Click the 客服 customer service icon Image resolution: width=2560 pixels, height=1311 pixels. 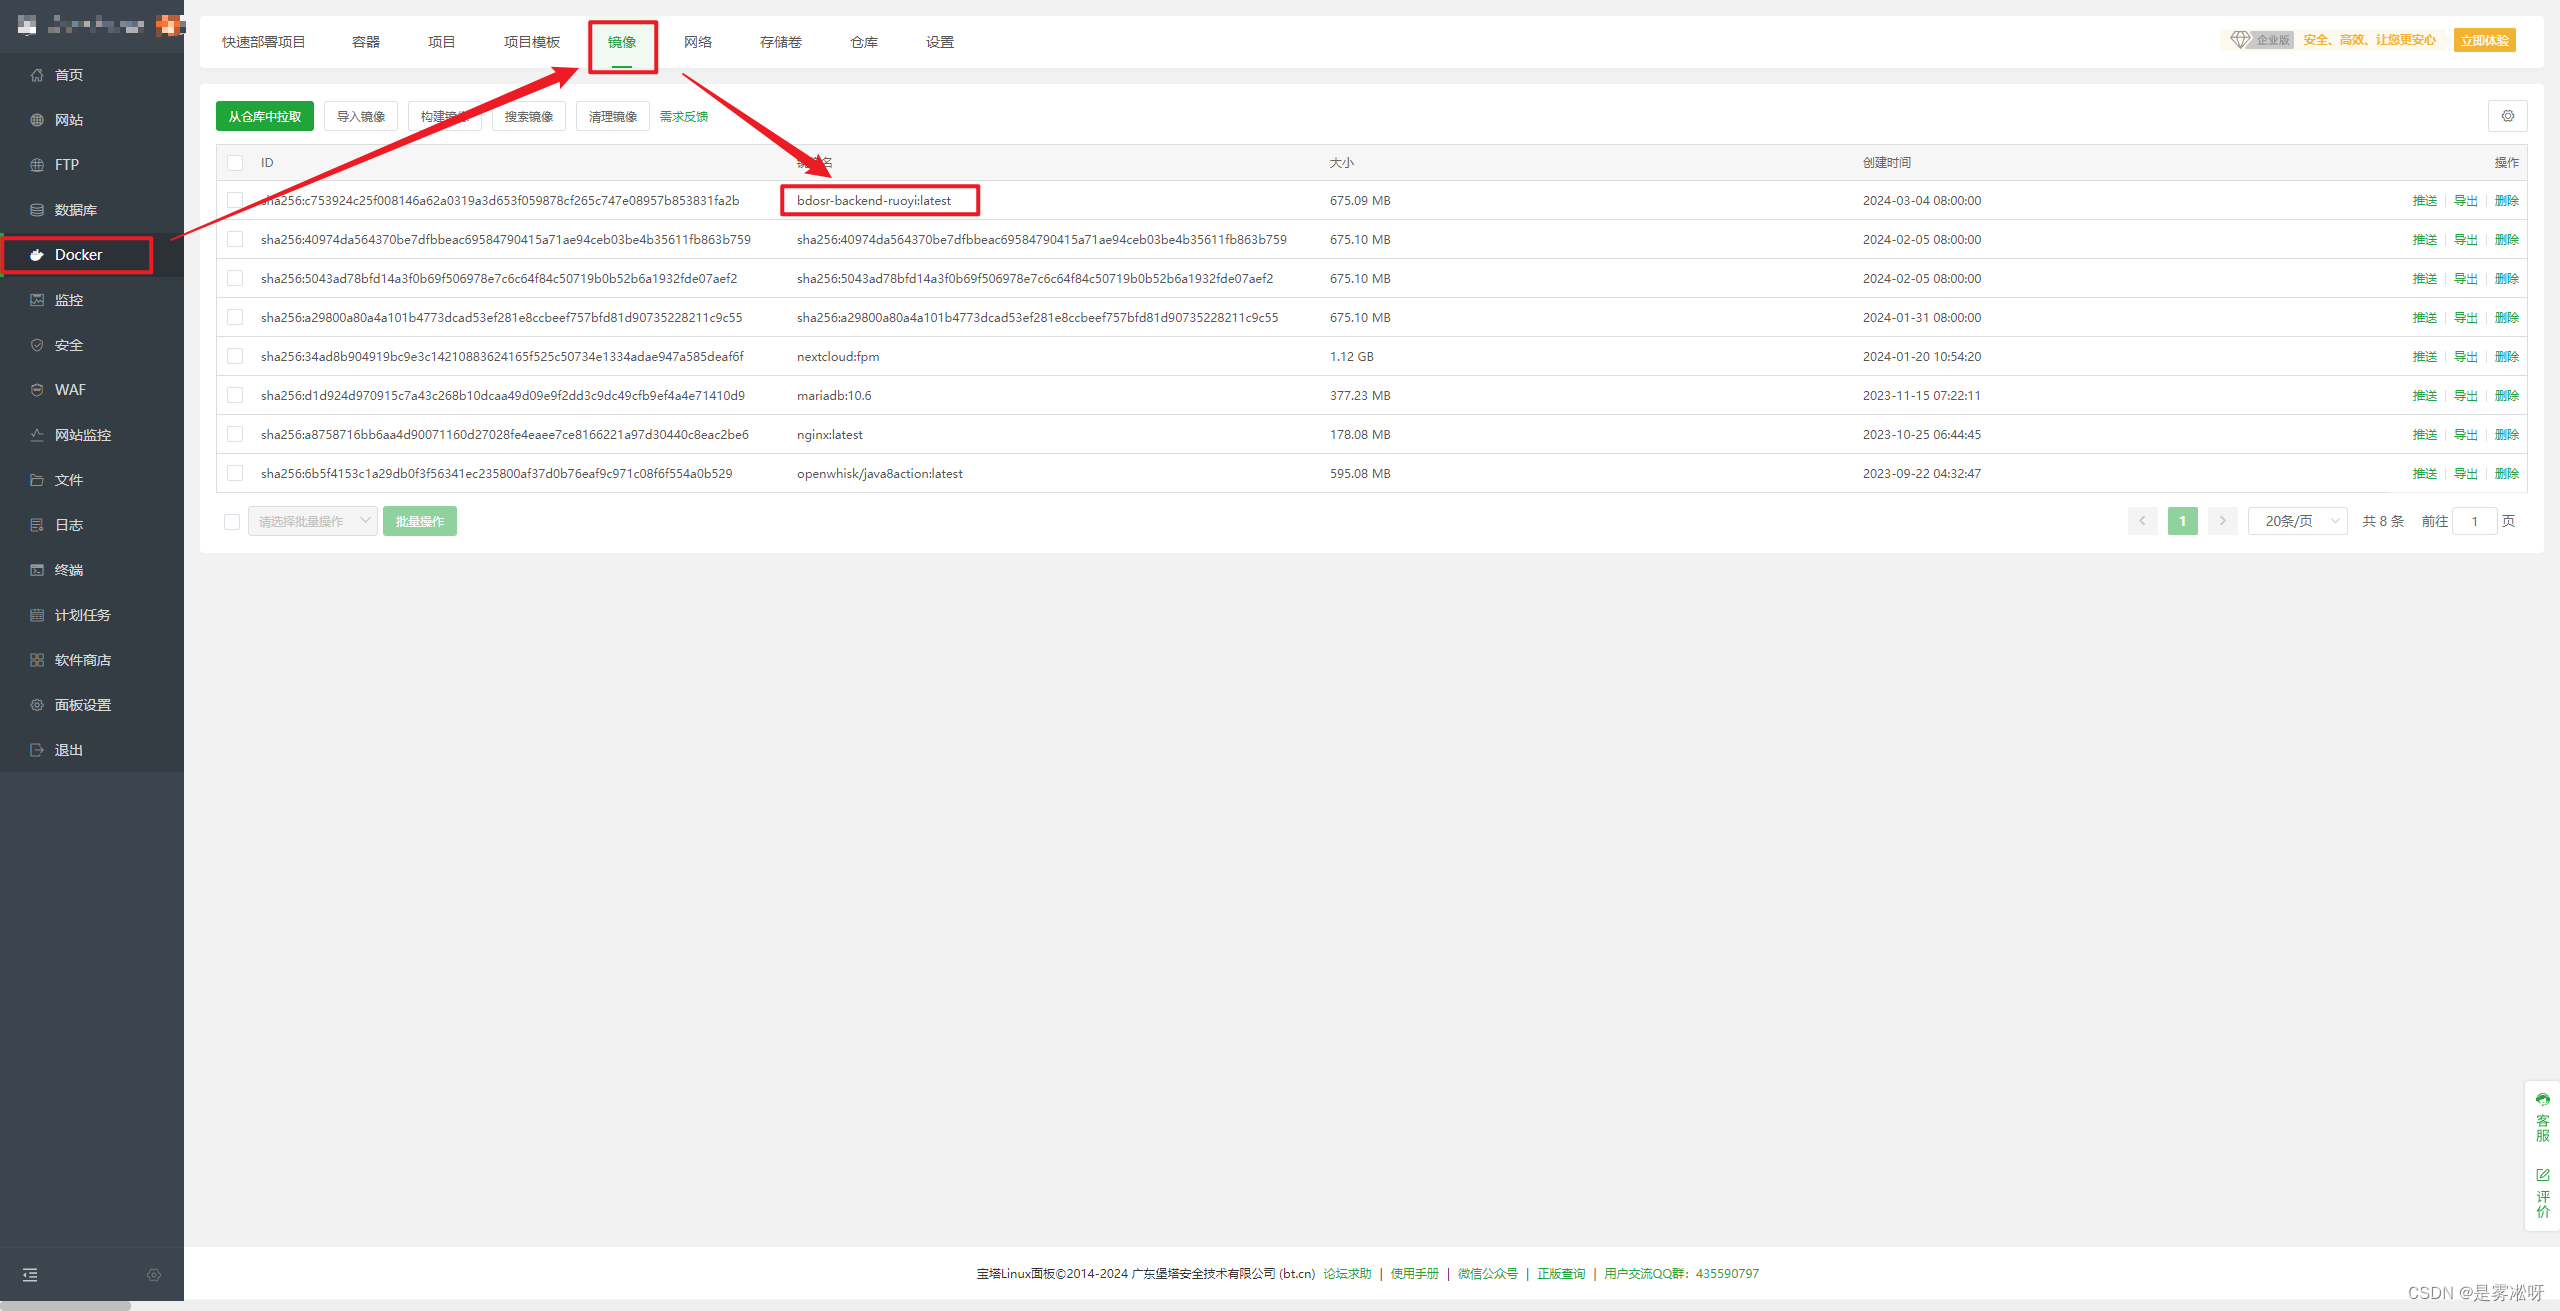click(x=2543, y=1100)
